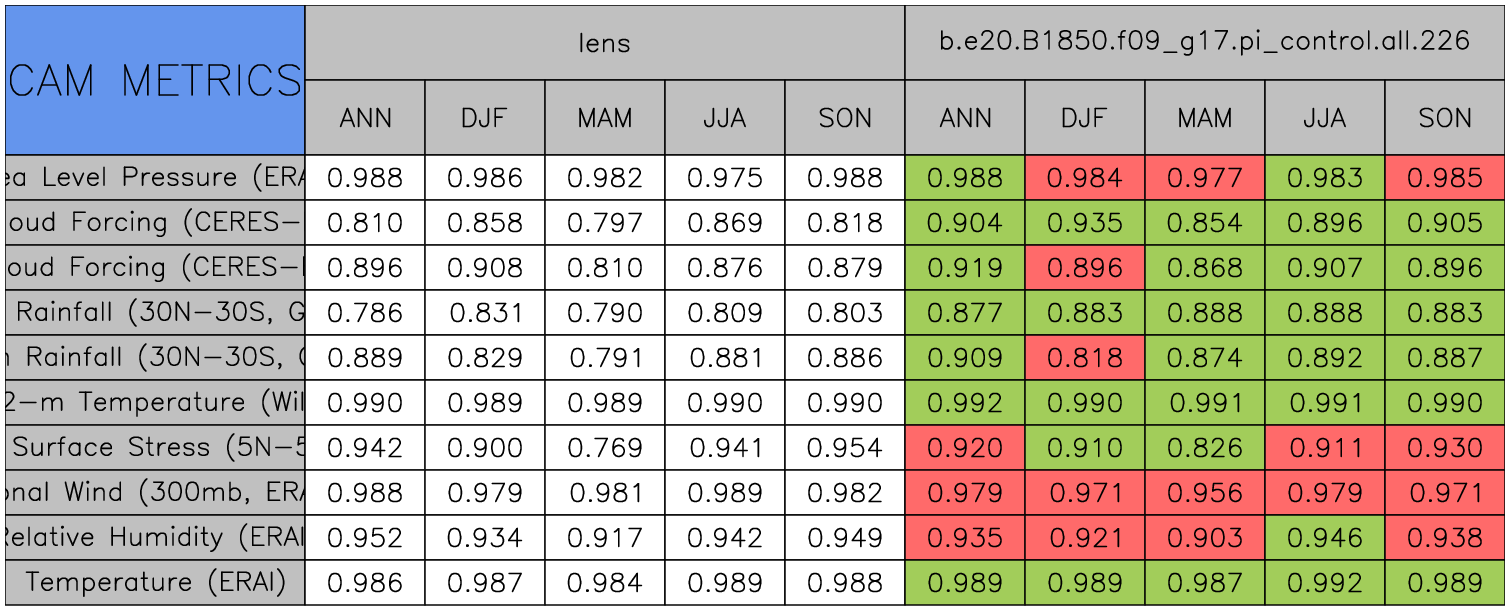Select the Surface Stress row label

pos(155,448)
